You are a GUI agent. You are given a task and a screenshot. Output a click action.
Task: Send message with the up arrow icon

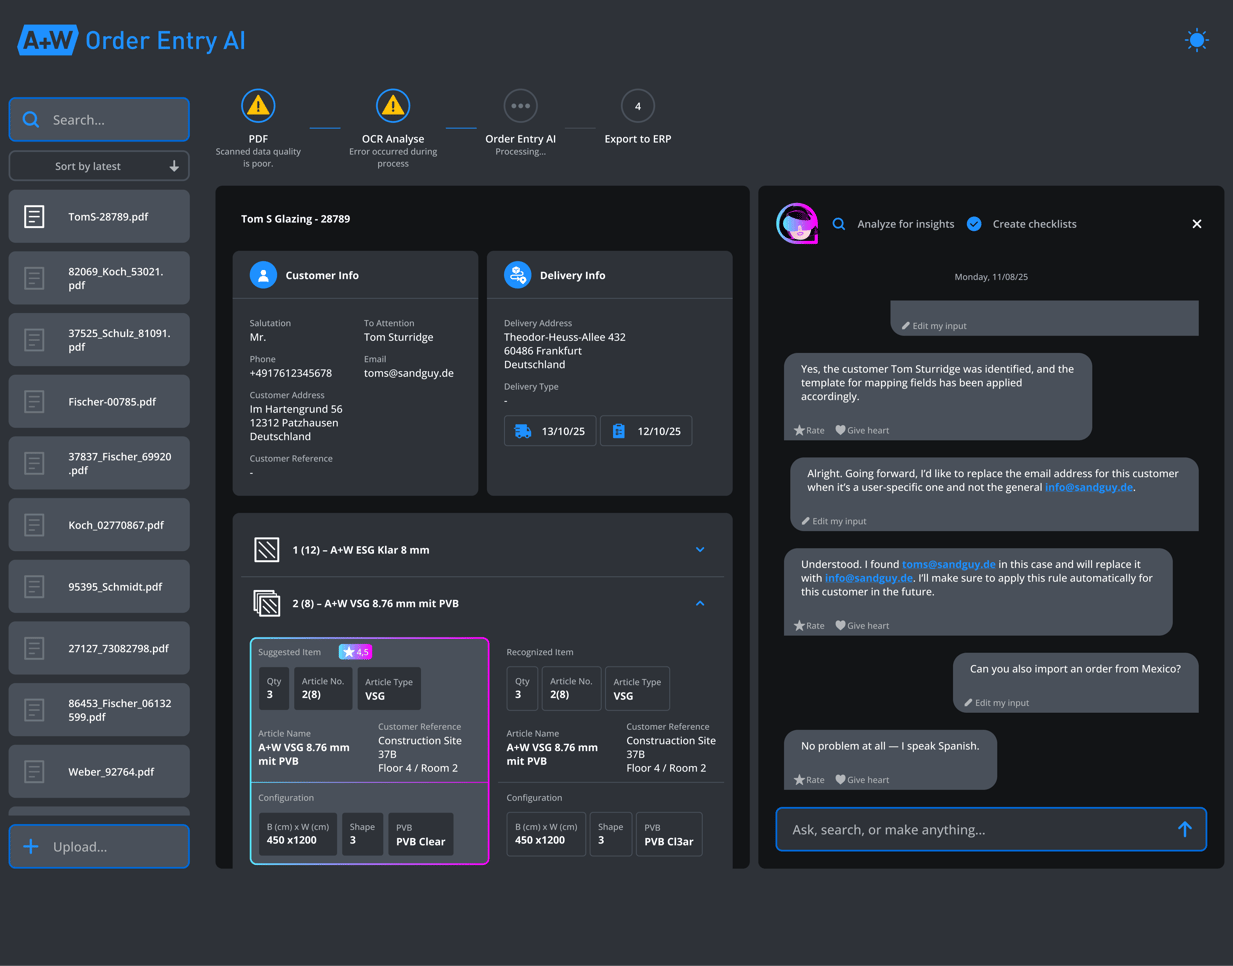pos(1184,829)
